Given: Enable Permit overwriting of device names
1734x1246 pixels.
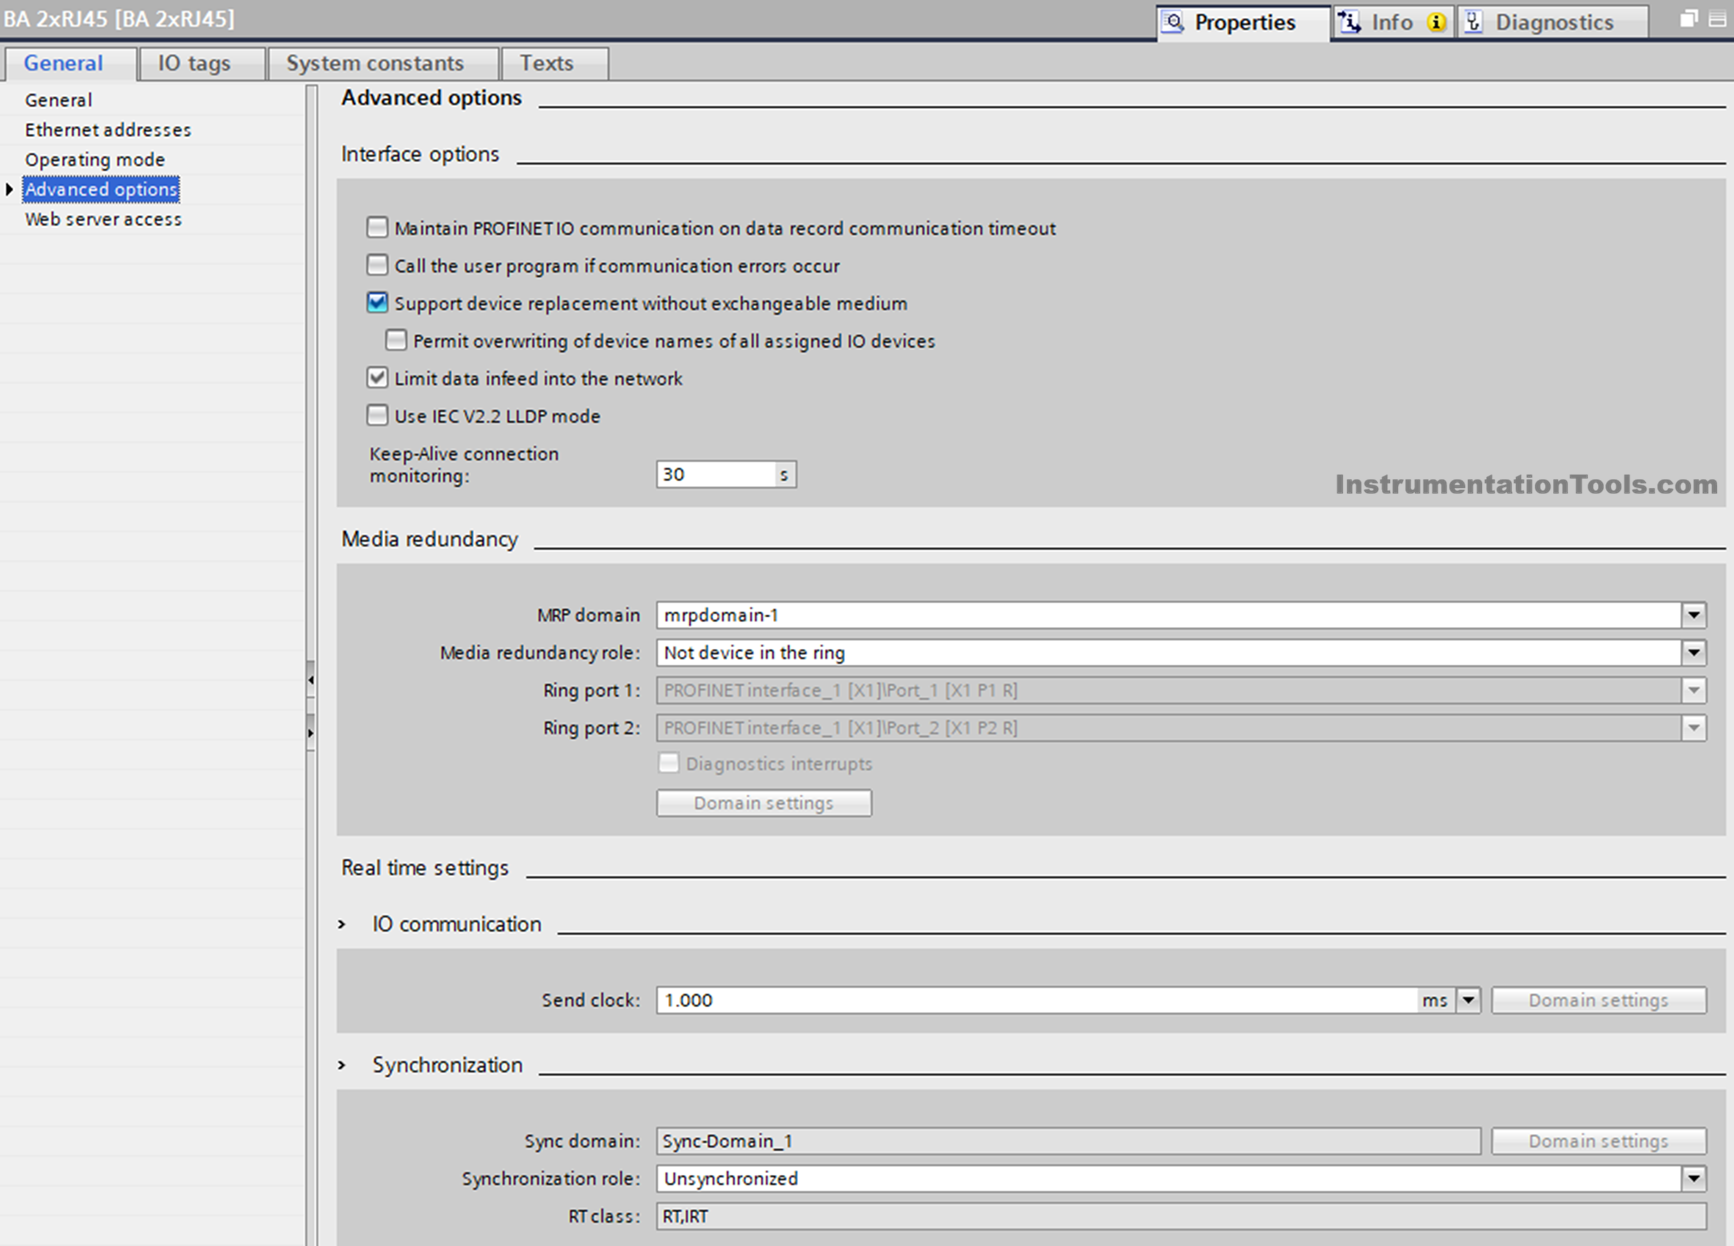Looking at the screenshot, I should [396, 340].
